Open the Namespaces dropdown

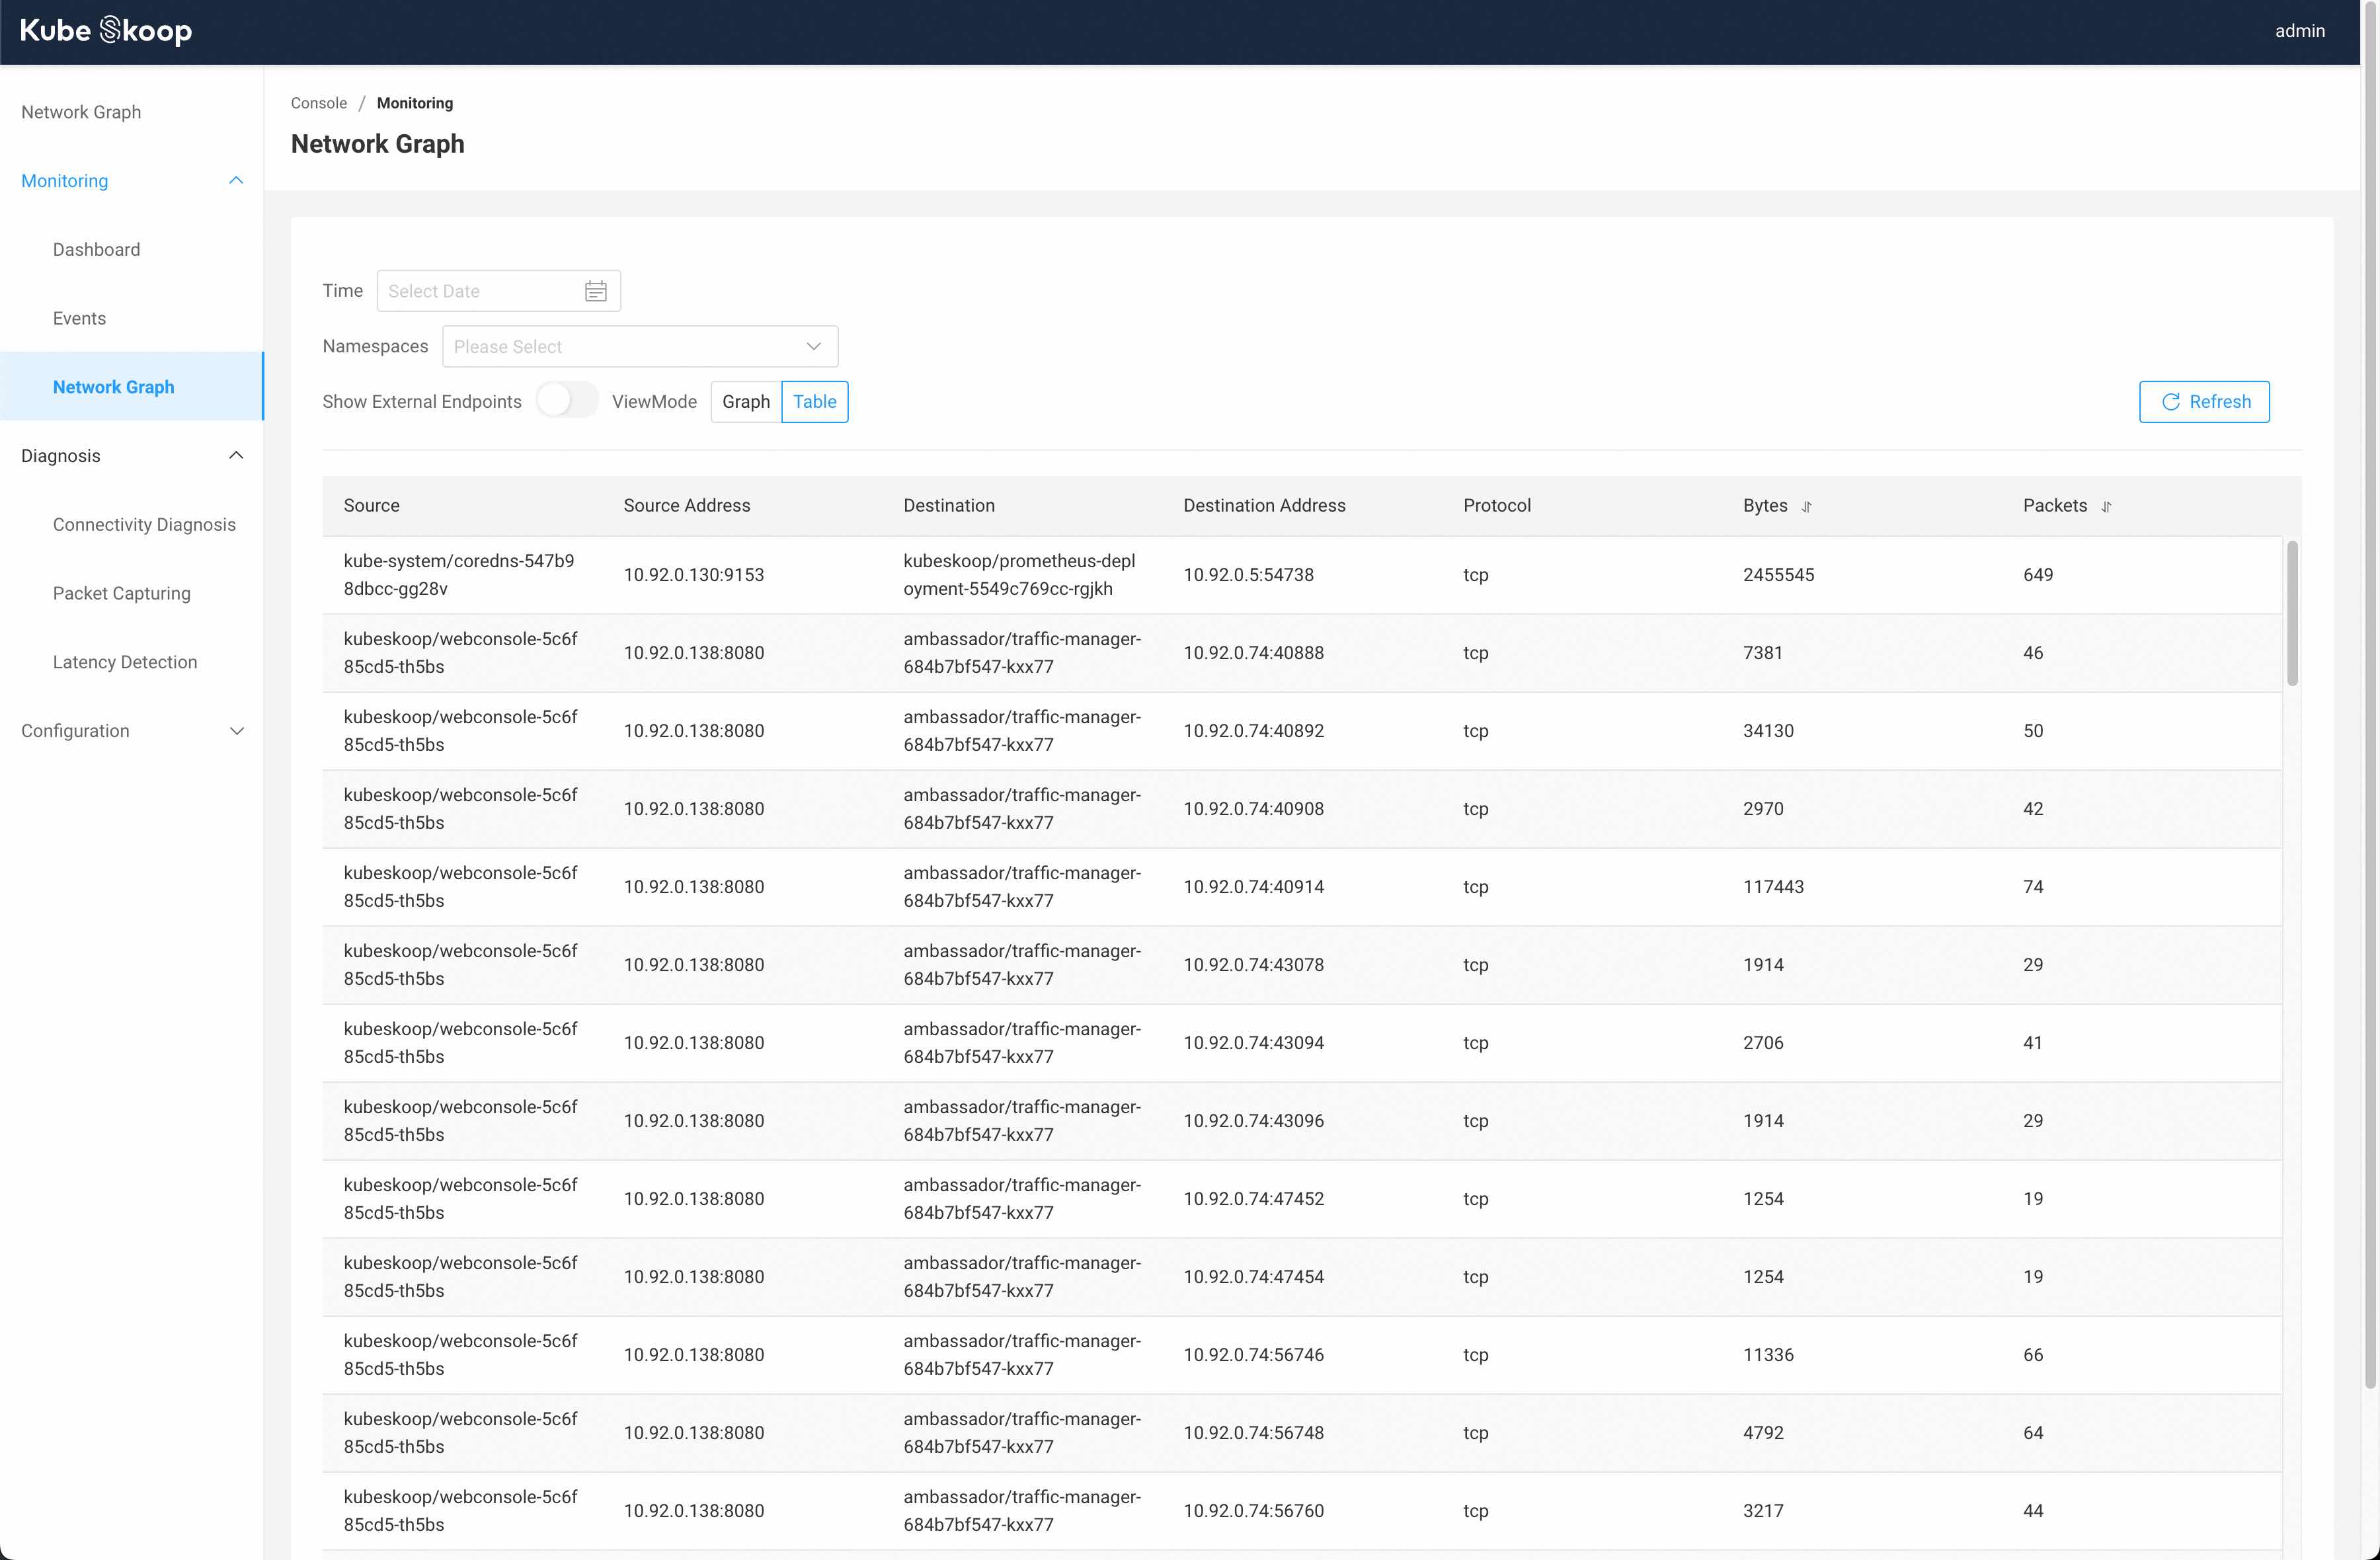click(x=639, y=347)
